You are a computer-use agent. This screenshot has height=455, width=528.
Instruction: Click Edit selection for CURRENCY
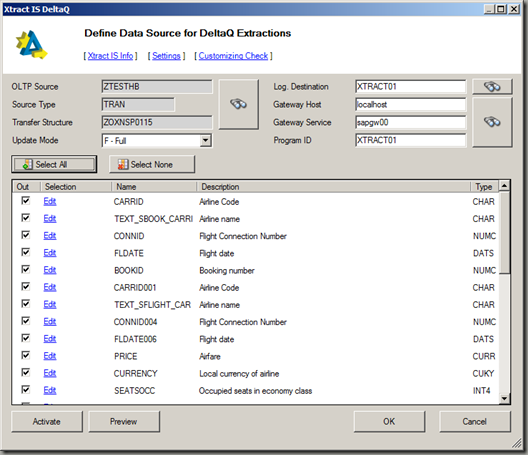coord(50,373)
